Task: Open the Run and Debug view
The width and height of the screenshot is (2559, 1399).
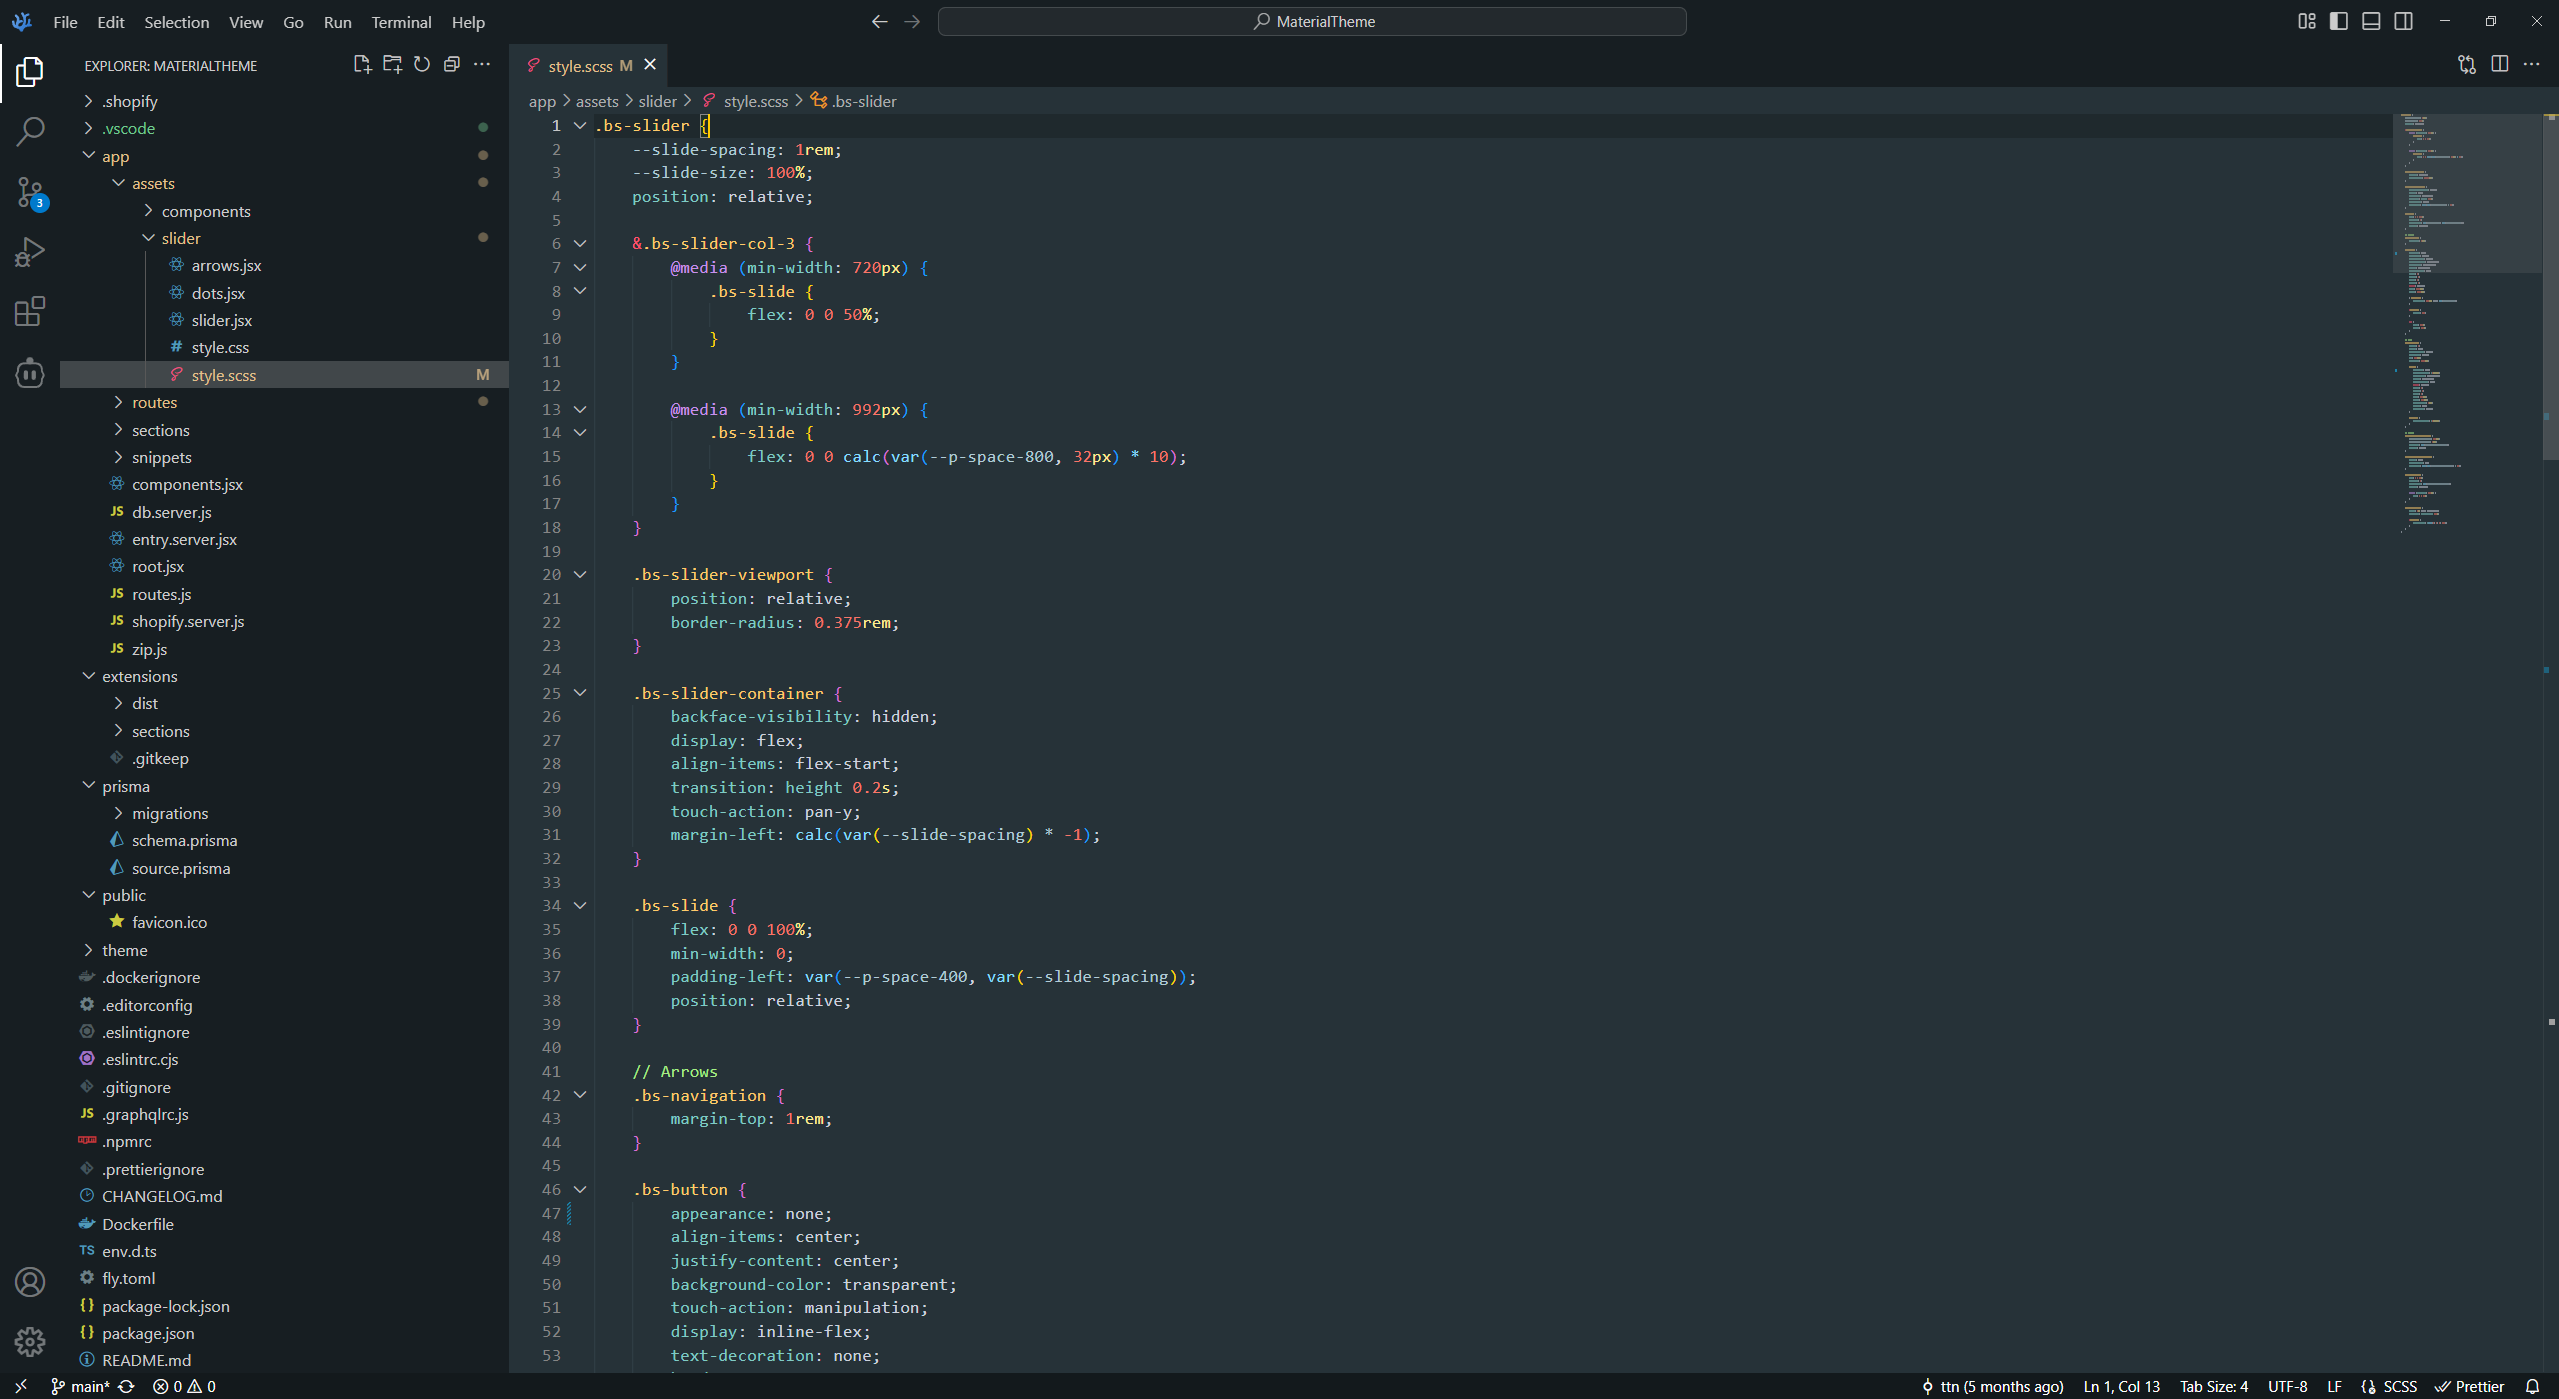Action: 30,252
